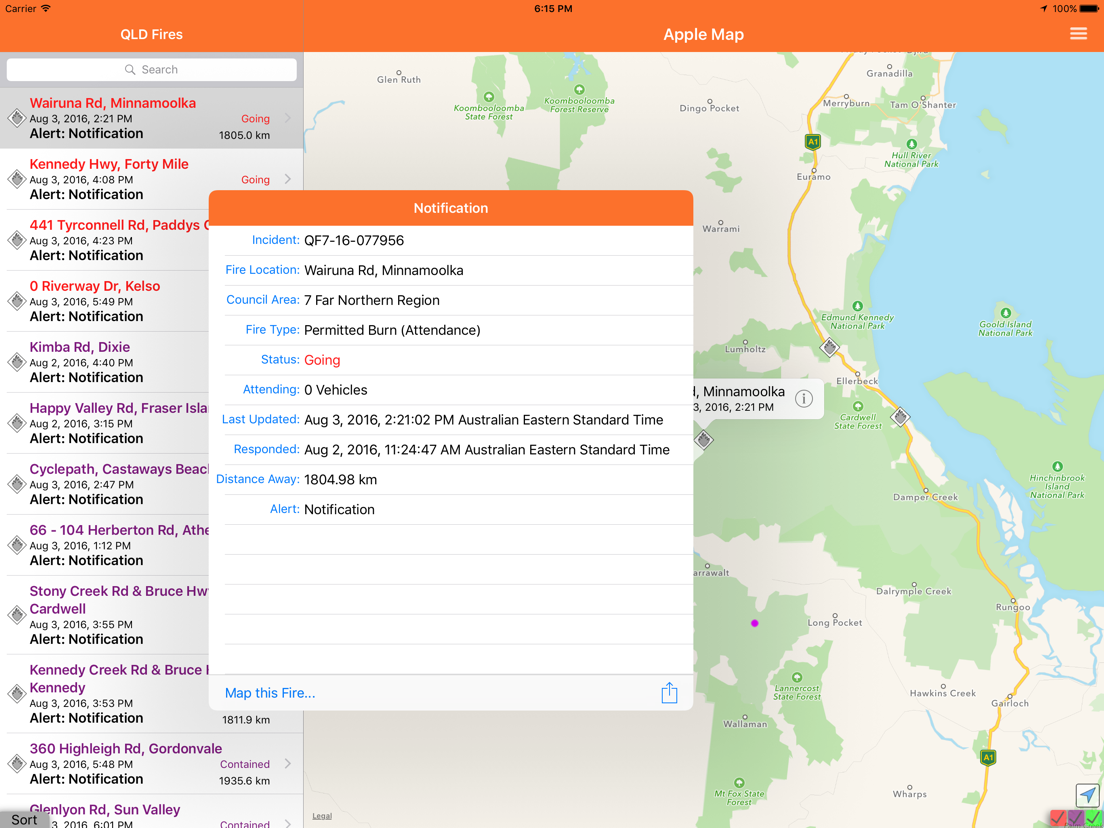Tap the Fire Type value Permitted Burn (Attendance)
Viewport: 1104px width, 828px height.
(392, 330)
